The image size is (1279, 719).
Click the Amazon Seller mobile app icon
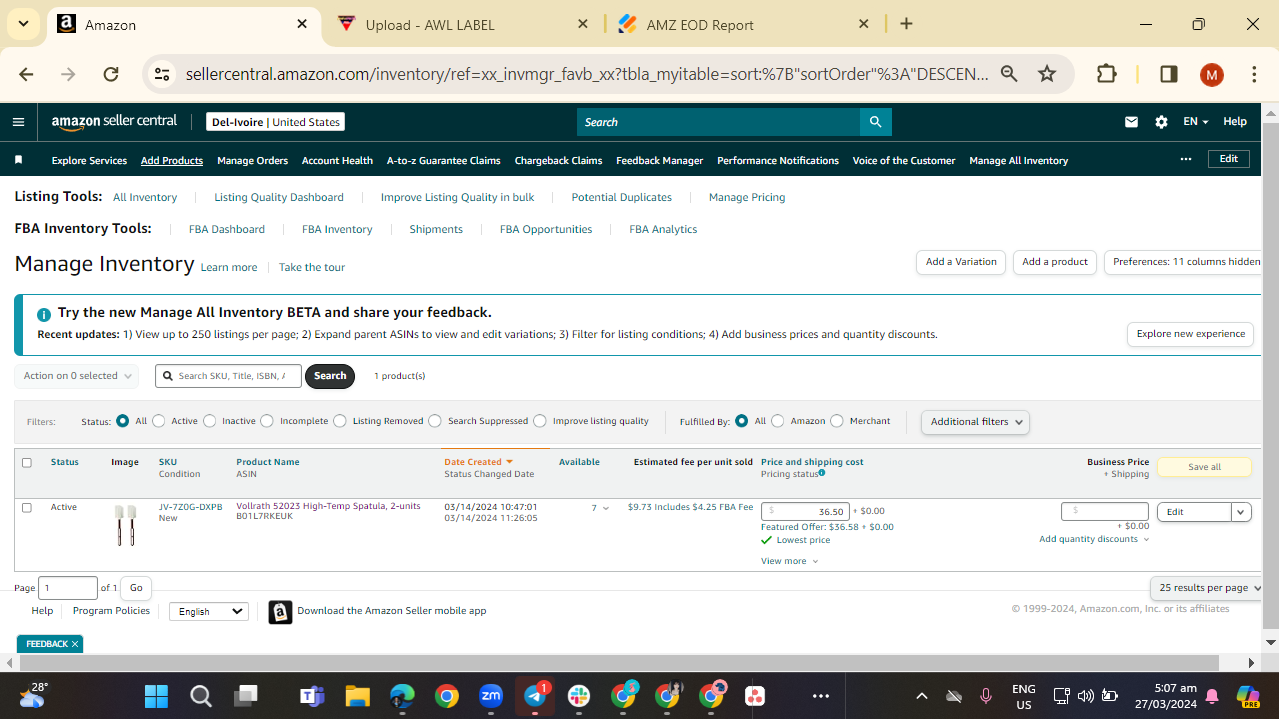coord(280,611)
